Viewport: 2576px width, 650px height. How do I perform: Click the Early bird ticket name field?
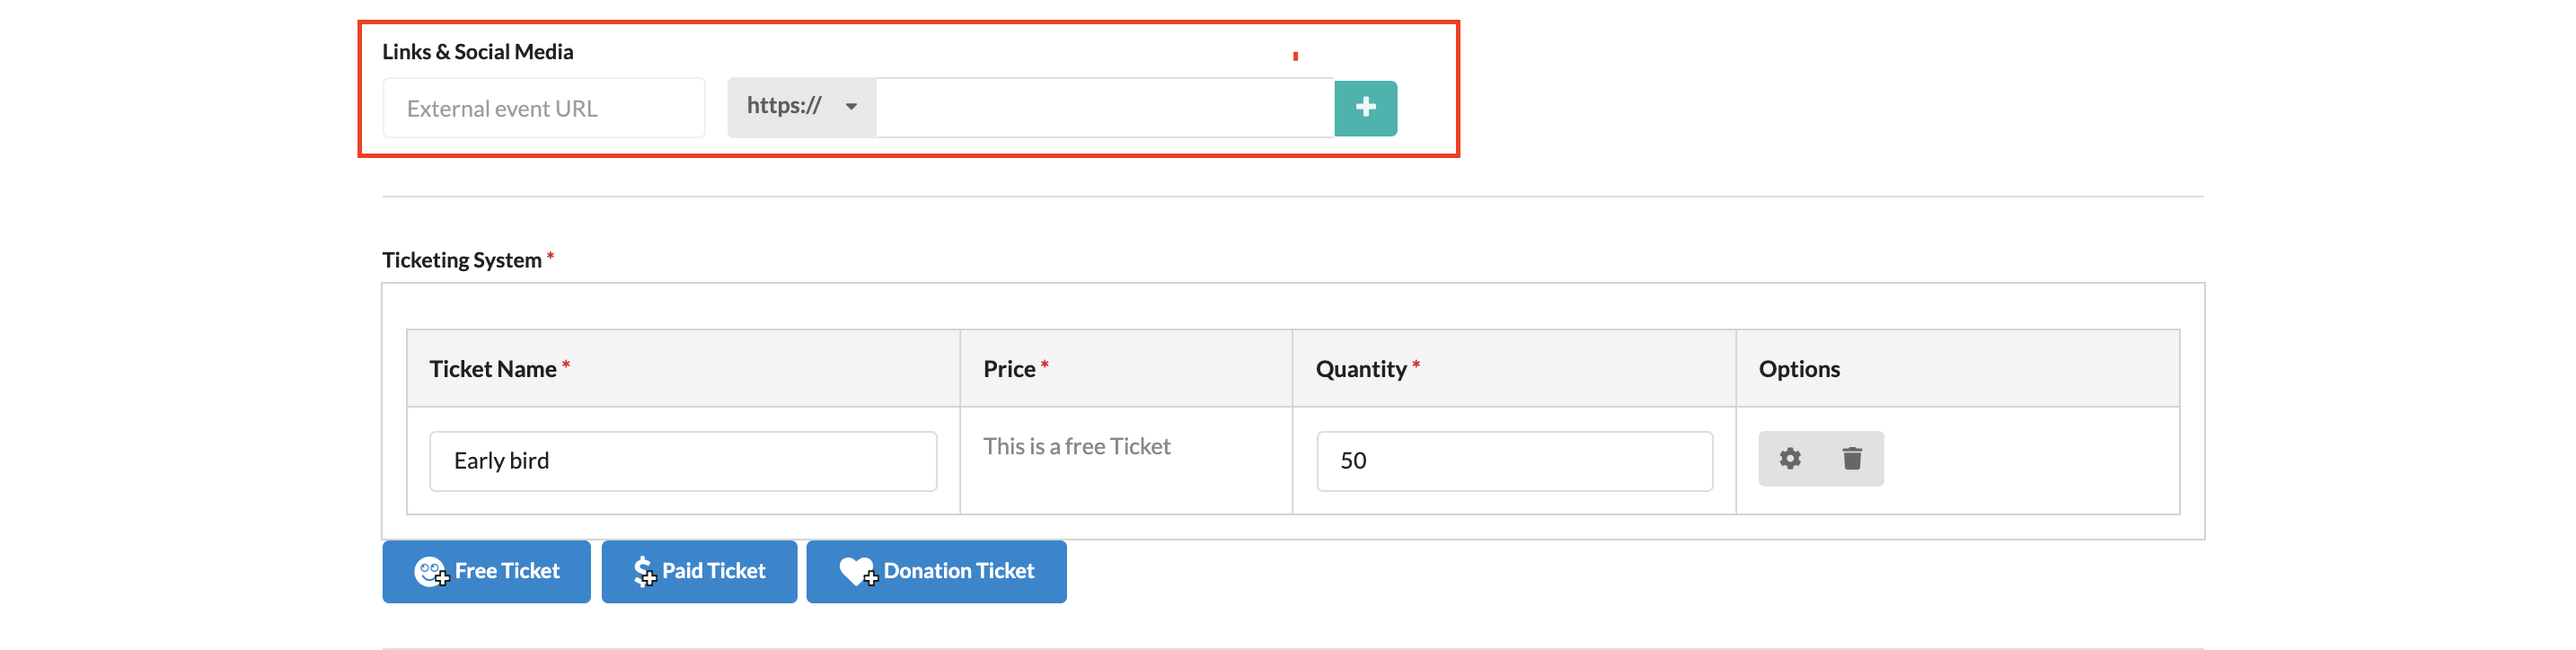(683, 461)
